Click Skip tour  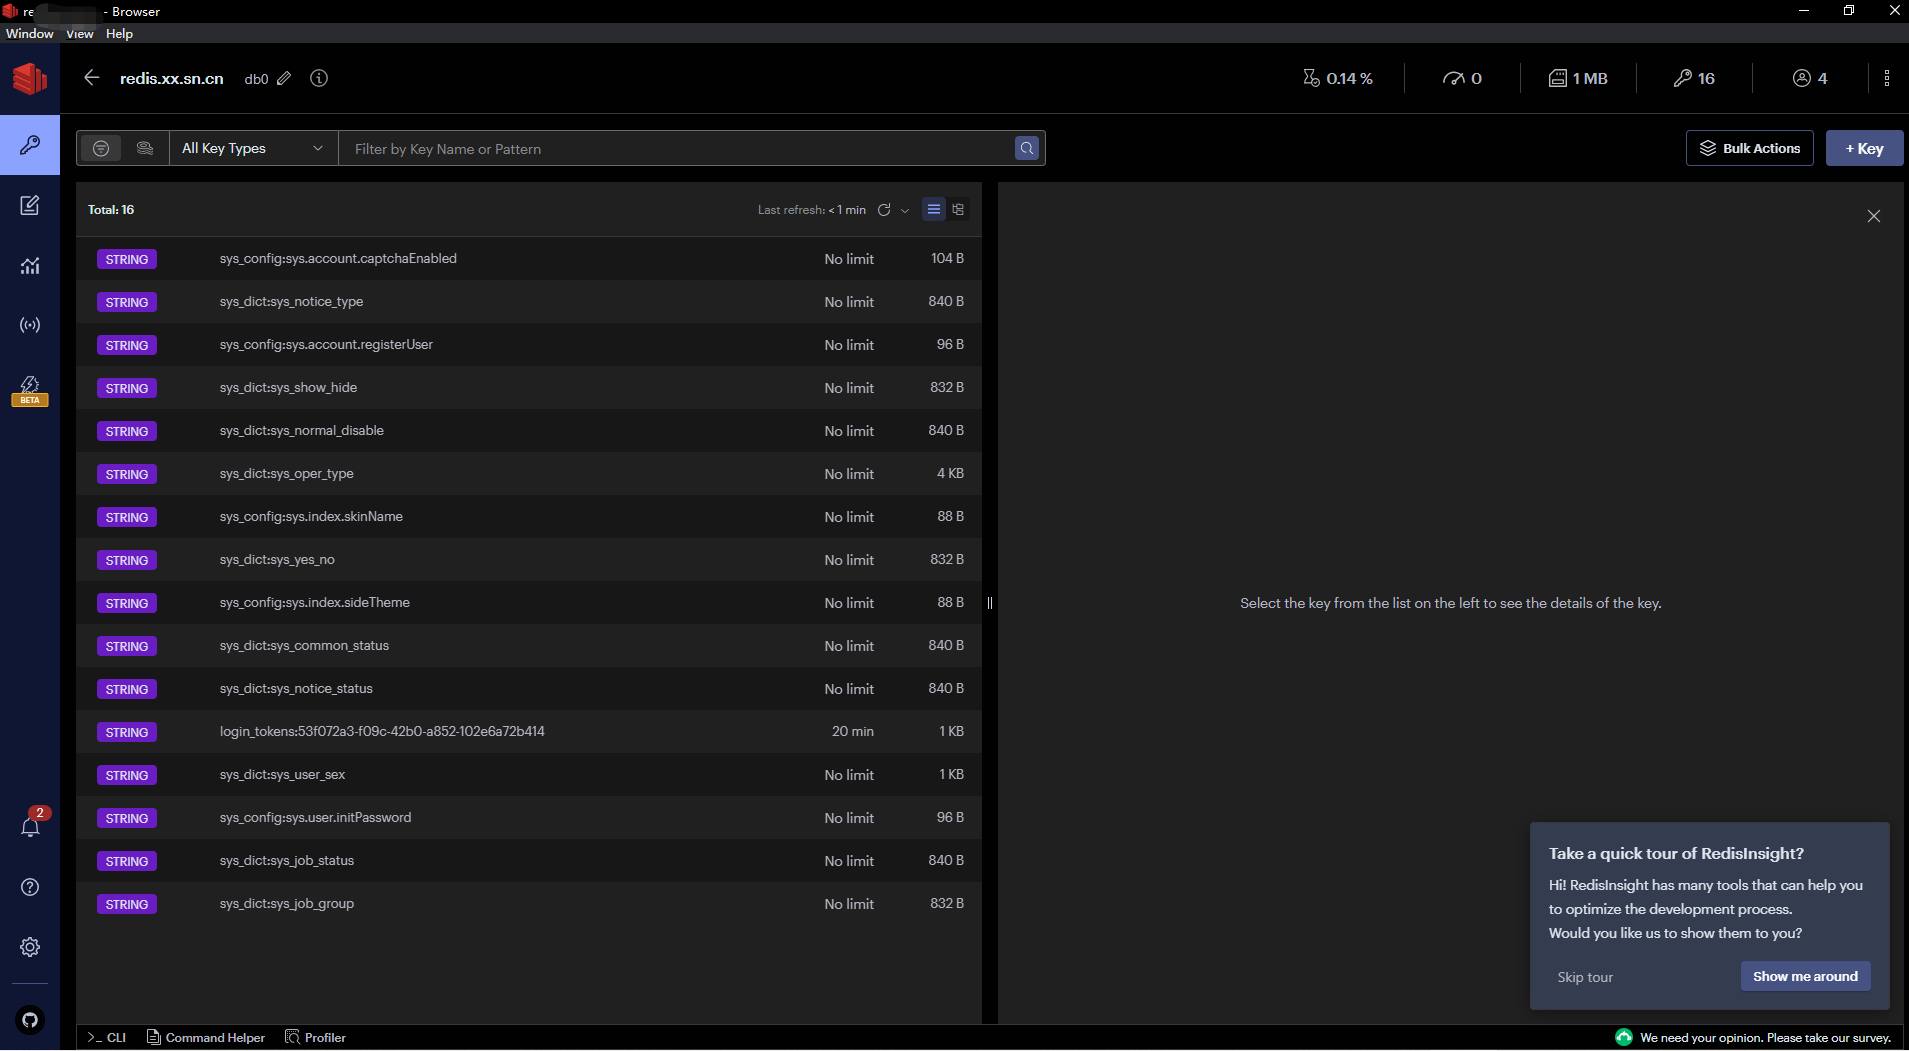point(1585,977)
